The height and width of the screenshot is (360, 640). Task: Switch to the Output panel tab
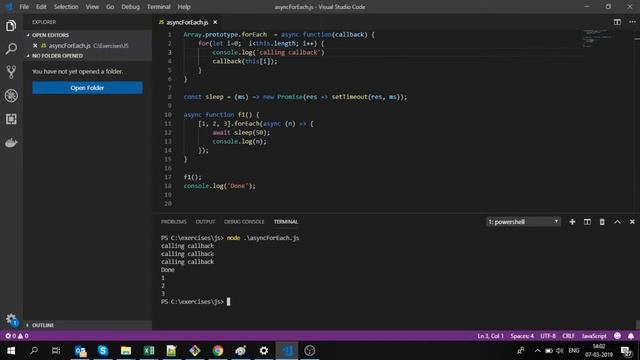(205, 222)
